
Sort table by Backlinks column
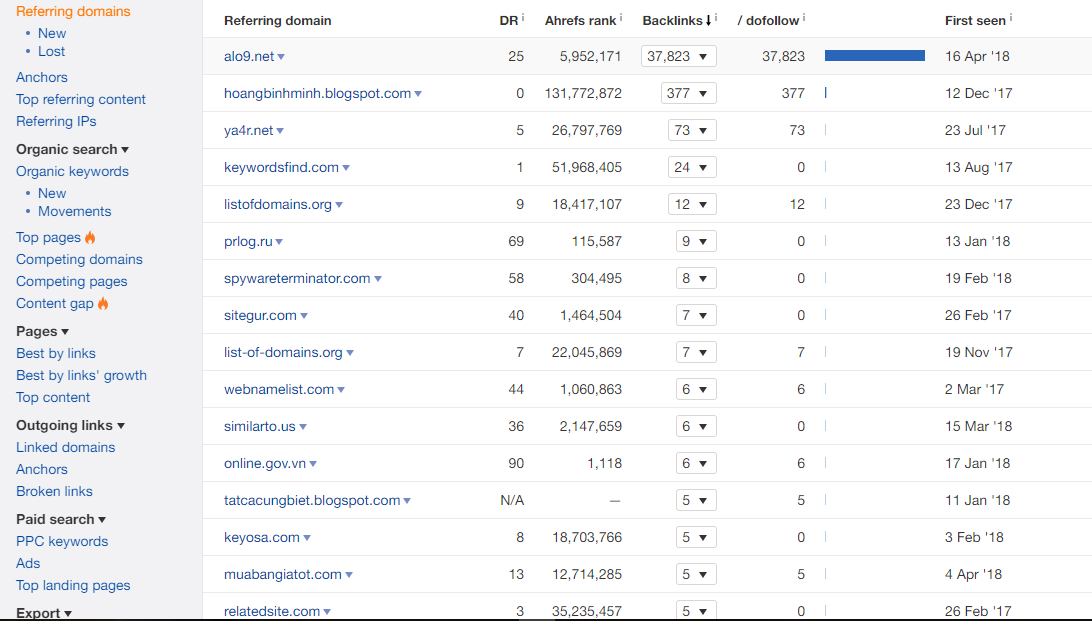pos(677,21)
